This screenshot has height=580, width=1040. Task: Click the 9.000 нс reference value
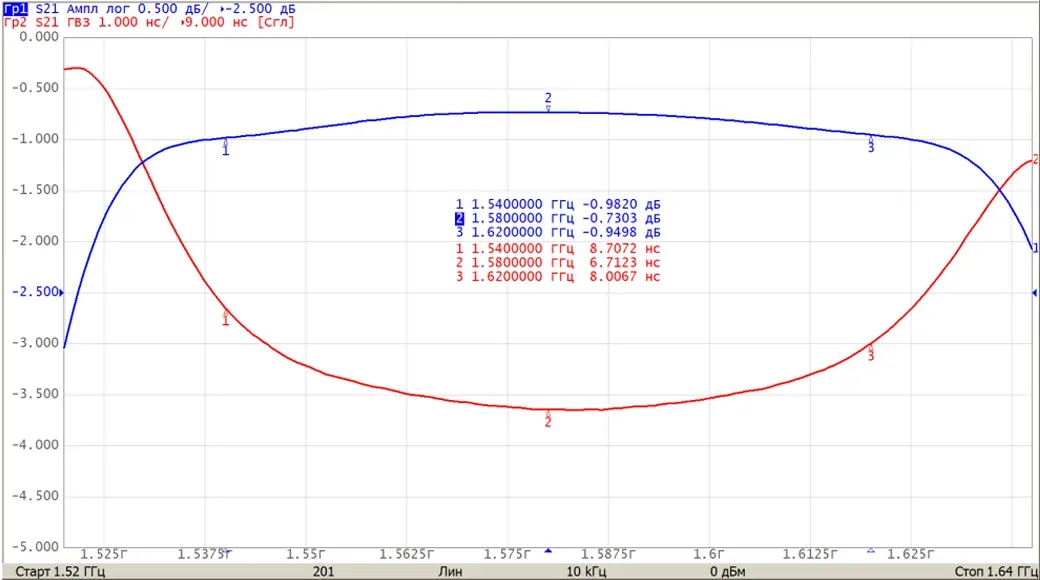tap(216, 22)
